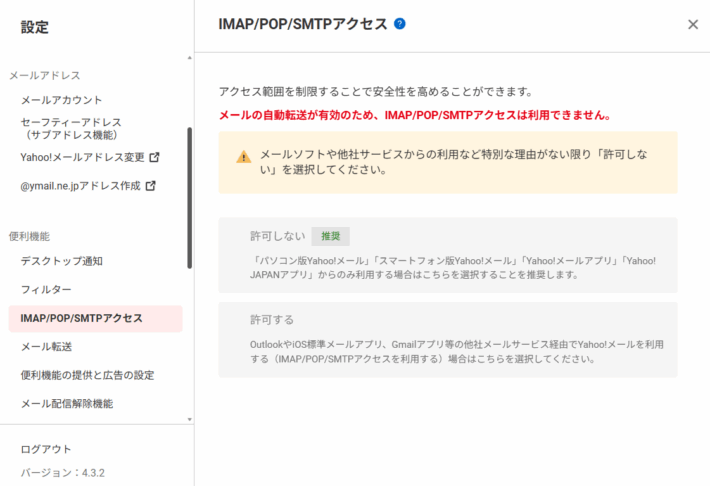The width and height of the screenshot is (710, 486).
Task: Close the settings dialog with X
Action: pos(693,24)
